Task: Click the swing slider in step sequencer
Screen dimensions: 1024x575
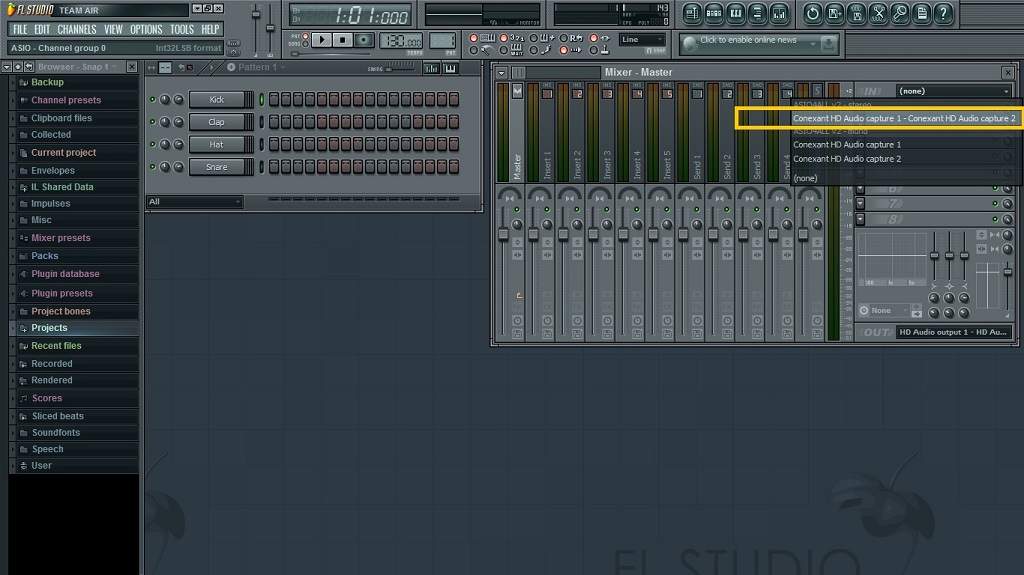Action: point(399,68)
